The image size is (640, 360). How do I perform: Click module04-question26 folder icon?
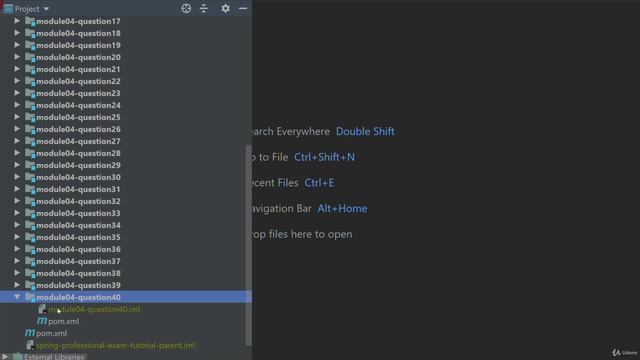tap(30, 129)
